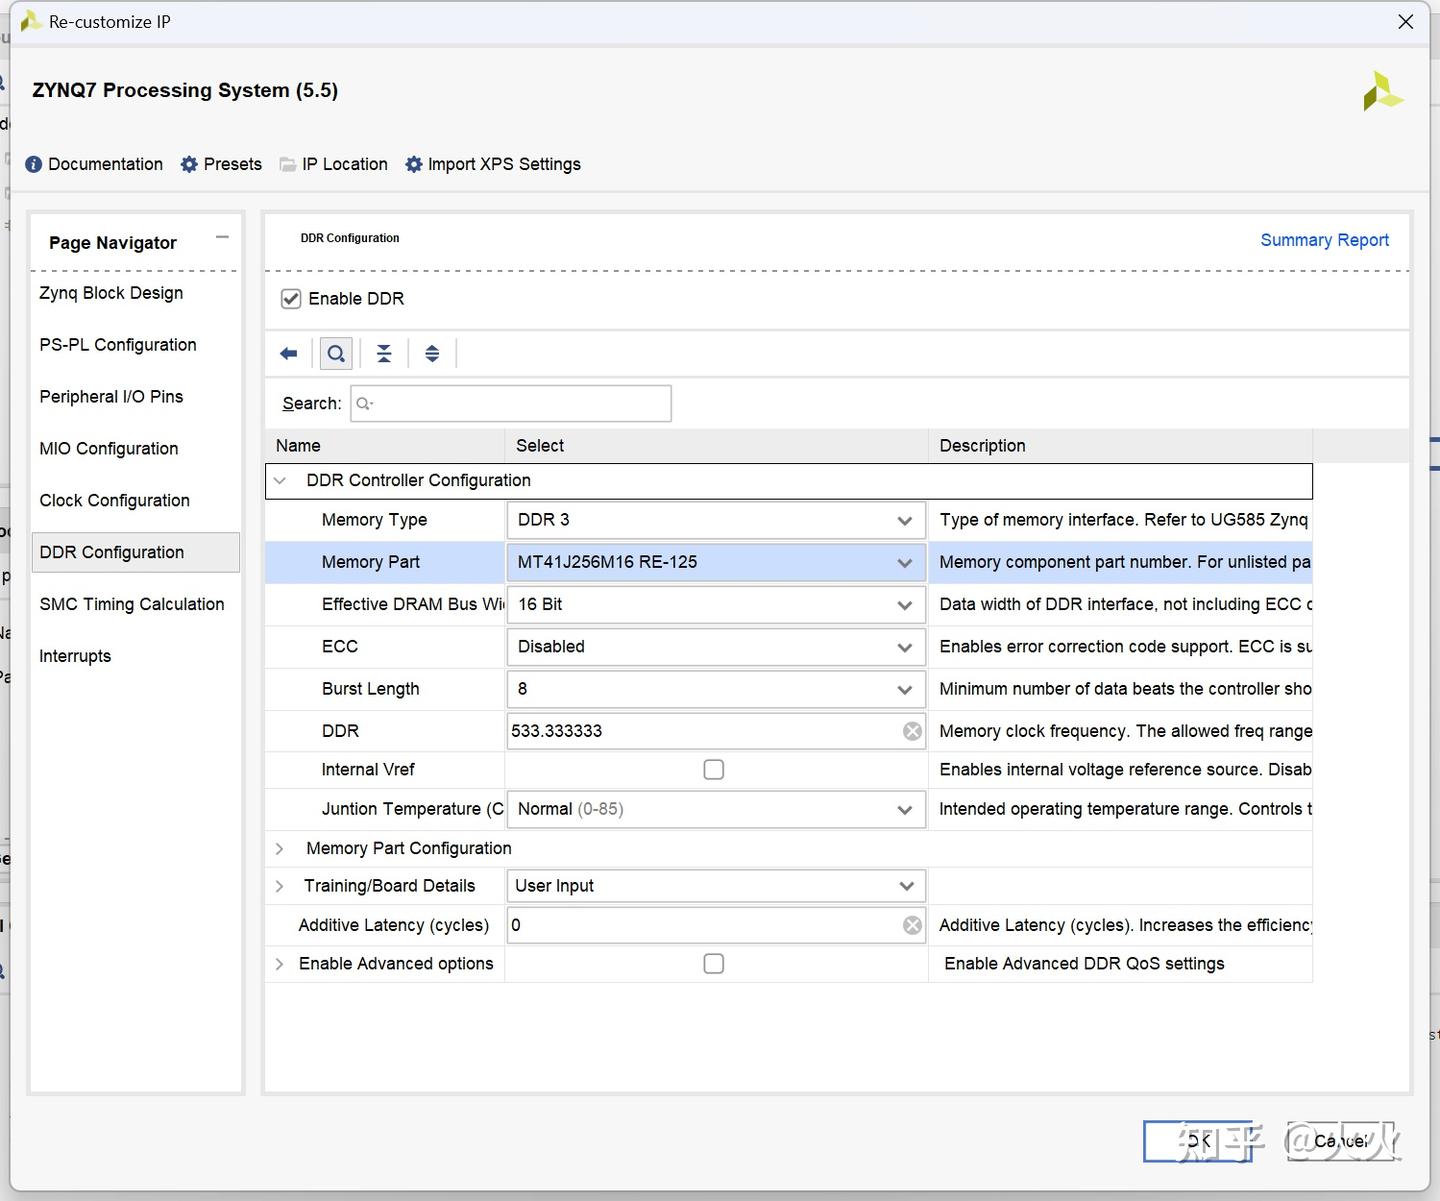This screenshot has width=1440, height=1201.
Task: Click into the Search input field
Action: (520, 403)
